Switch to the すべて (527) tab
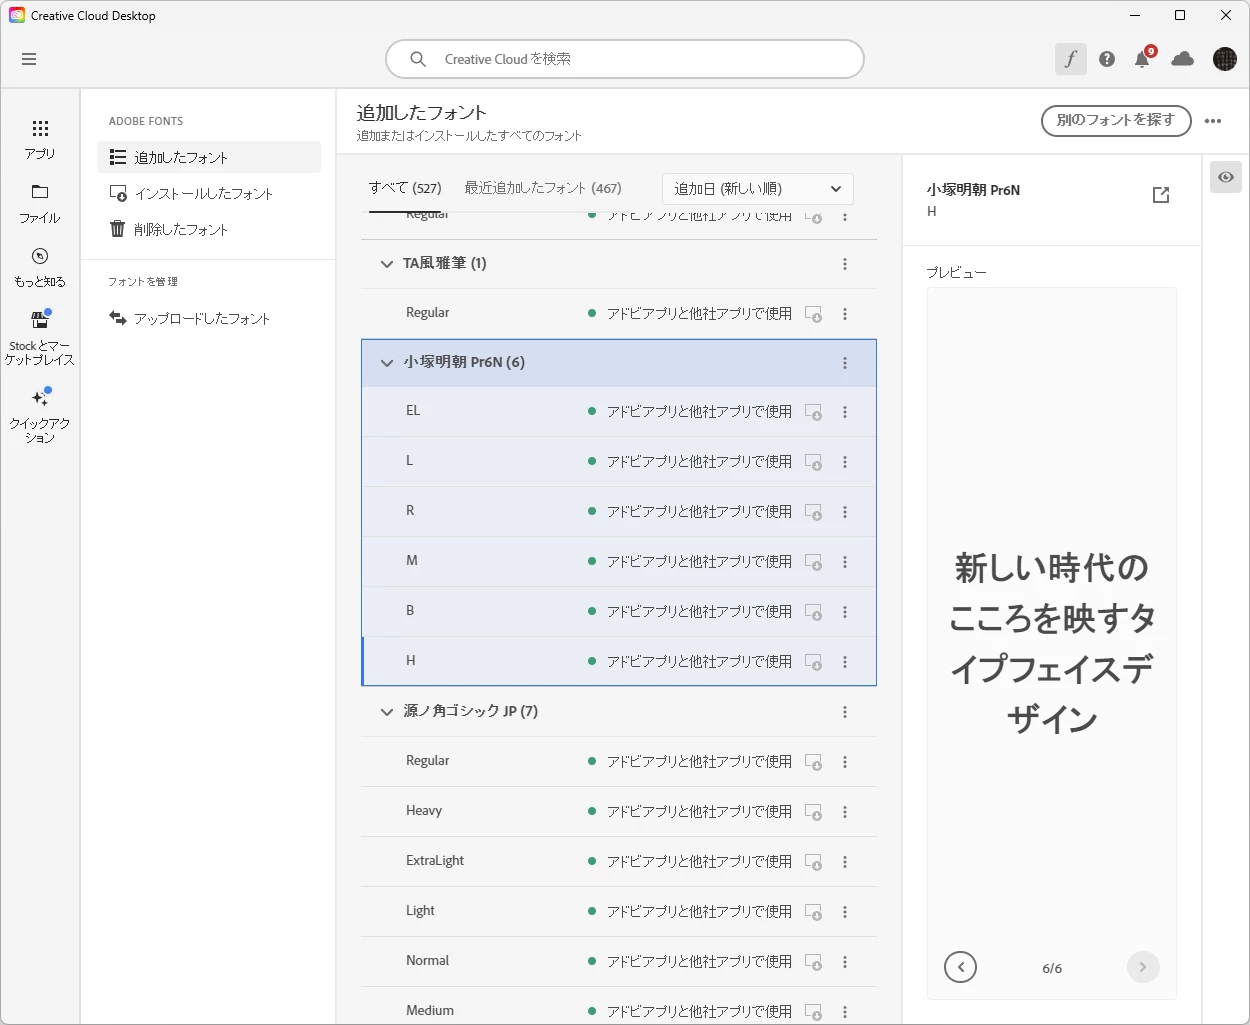 click(x=405, y=188)
